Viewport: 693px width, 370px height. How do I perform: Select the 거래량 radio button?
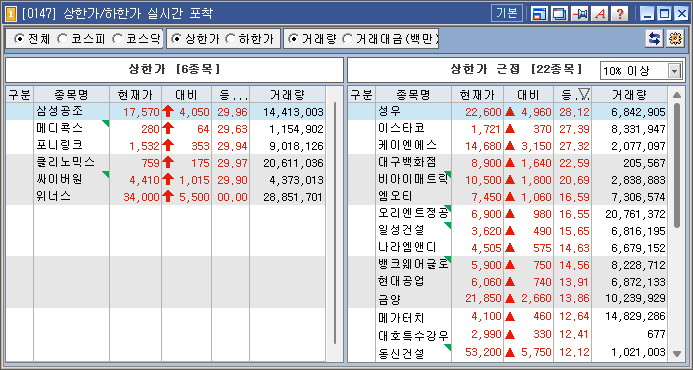[x=293, y=39]
